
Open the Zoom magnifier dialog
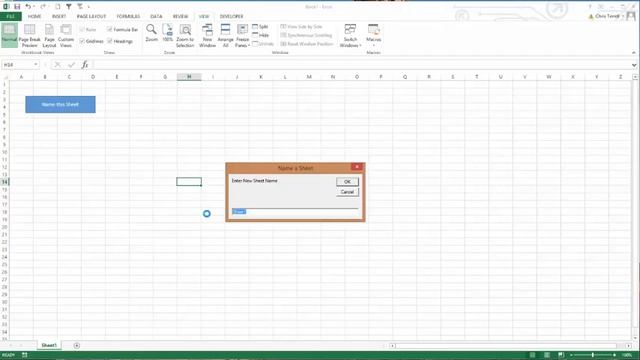[x=151, y=33]
